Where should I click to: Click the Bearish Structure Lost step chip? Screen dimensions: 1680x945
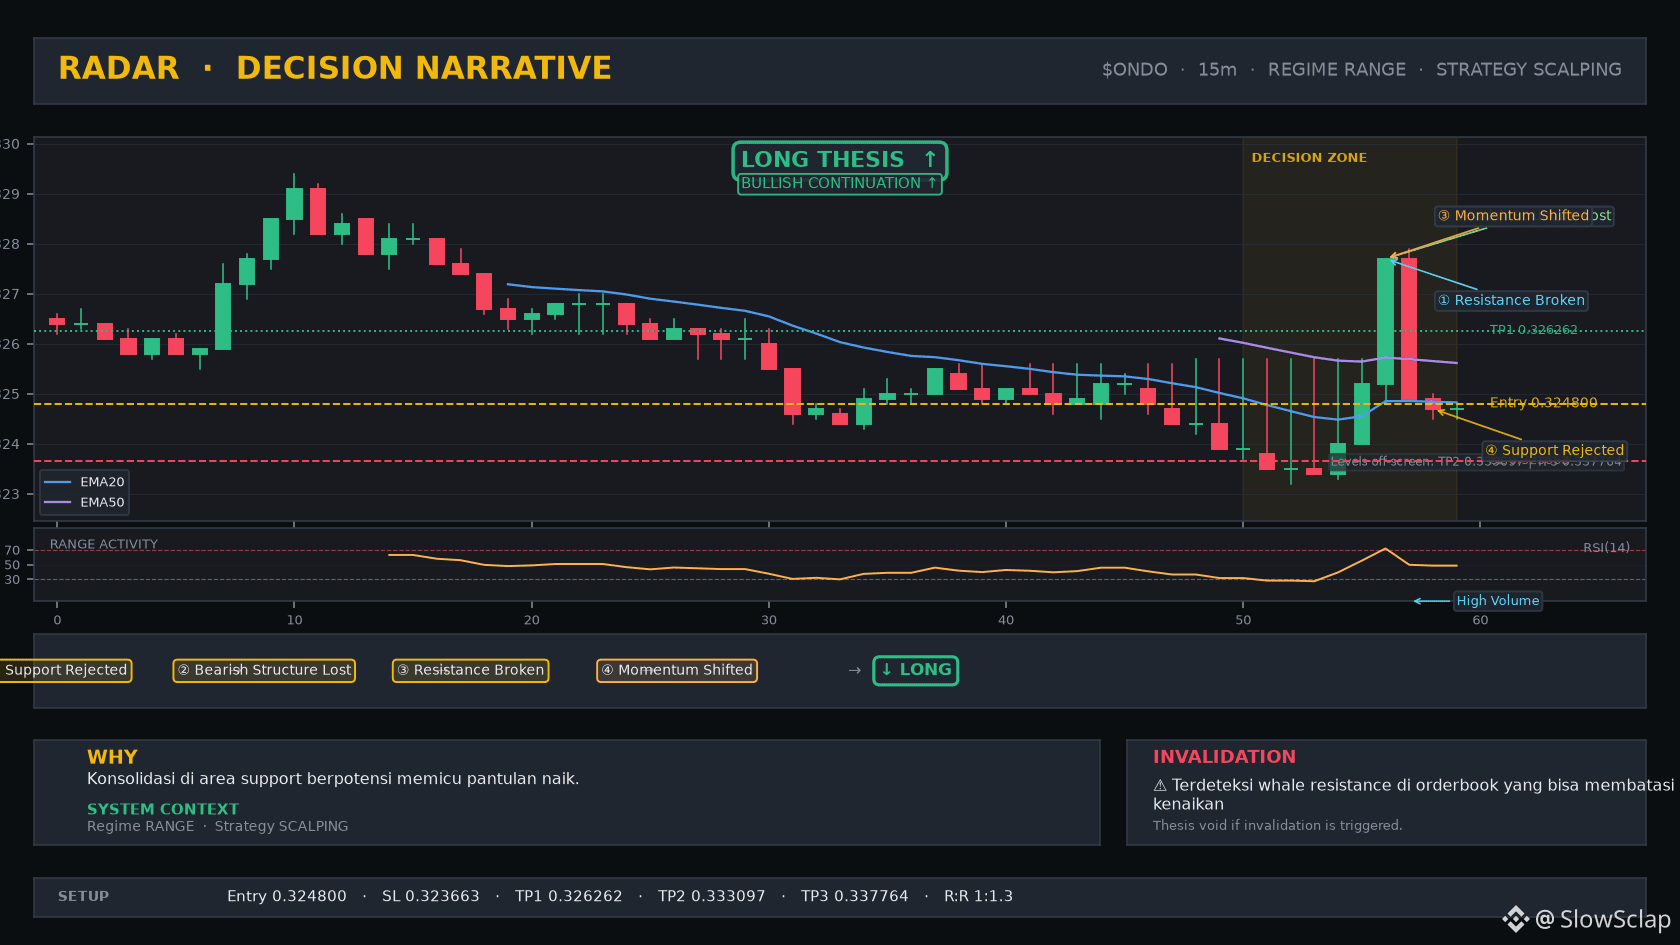pos(264,670)
